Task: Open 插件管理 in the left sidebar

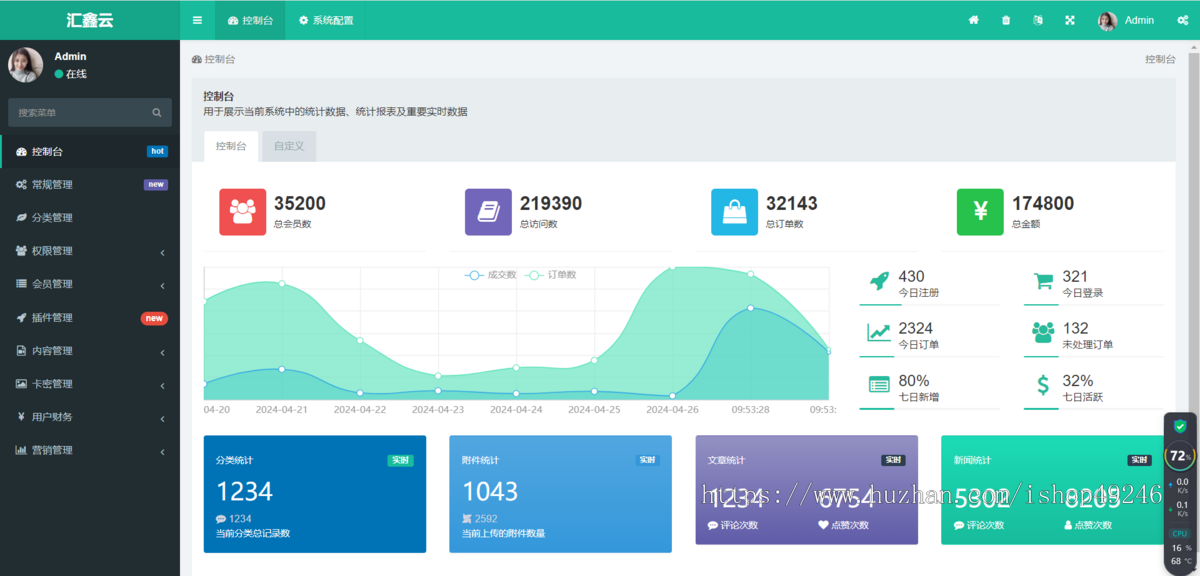Action: click(x=90, y=318)
